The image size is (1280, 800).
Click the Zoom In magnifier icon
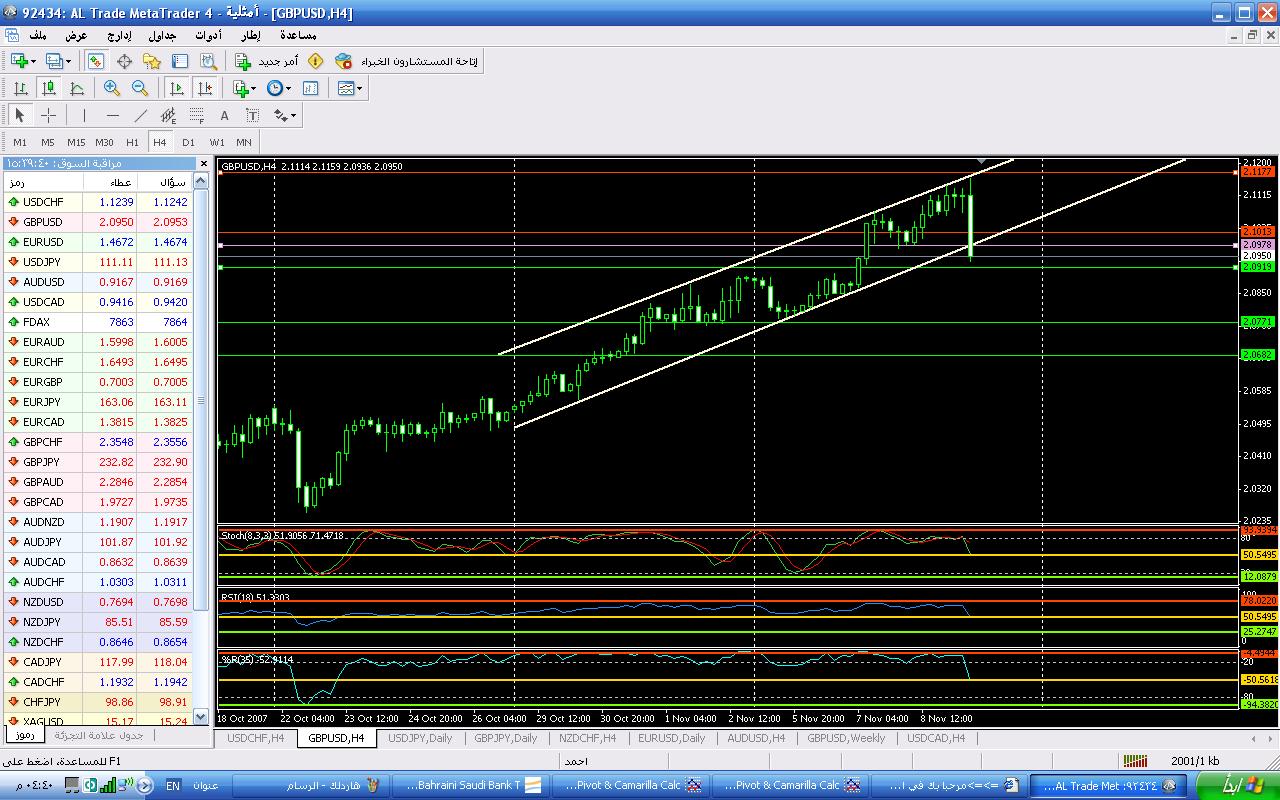[112, 88]
